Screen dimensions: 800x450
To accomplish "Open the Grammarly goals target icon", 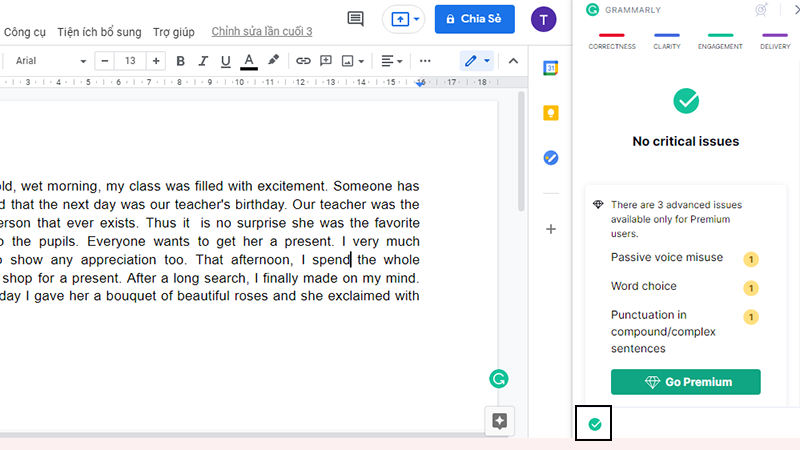I will coord(761,9).
